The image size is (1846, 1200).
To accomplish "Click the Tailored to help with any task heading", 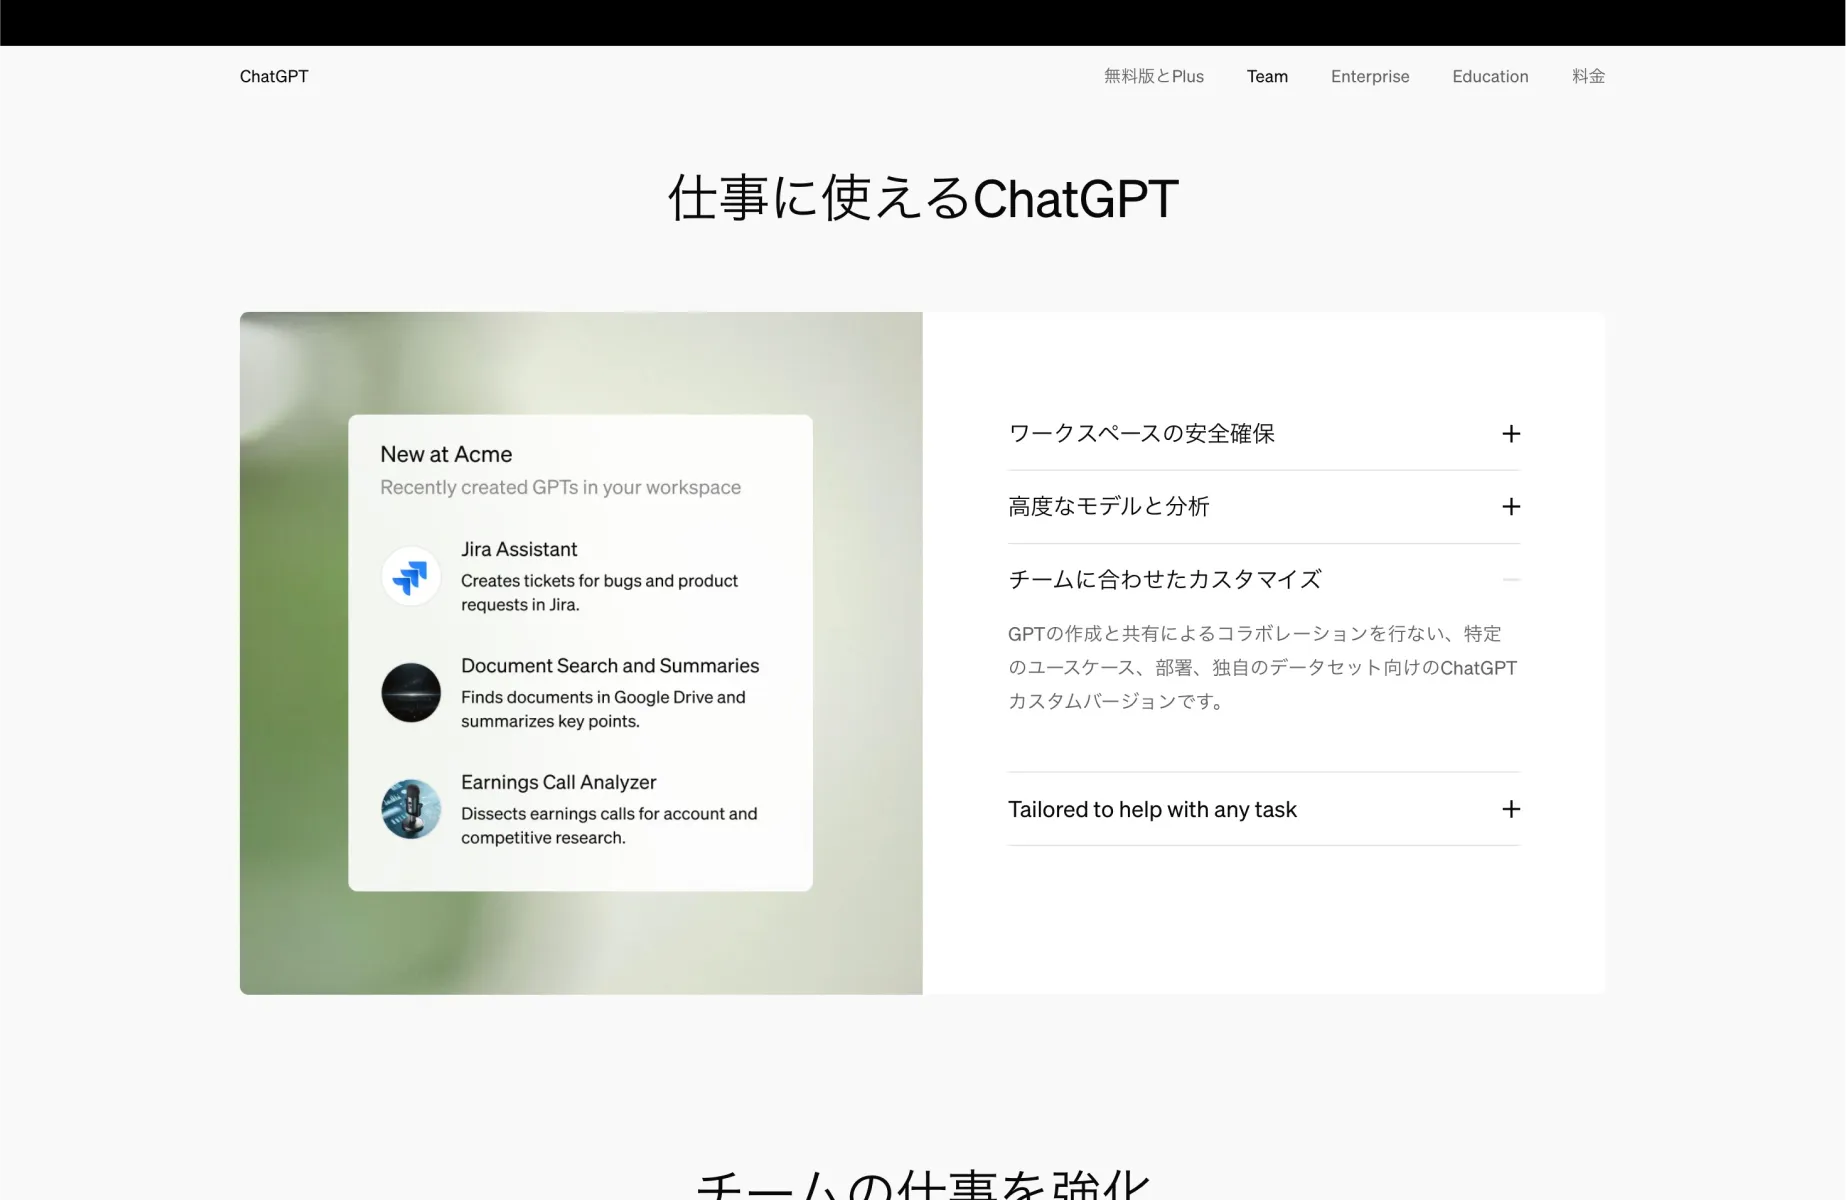I will pos(1152,809).
